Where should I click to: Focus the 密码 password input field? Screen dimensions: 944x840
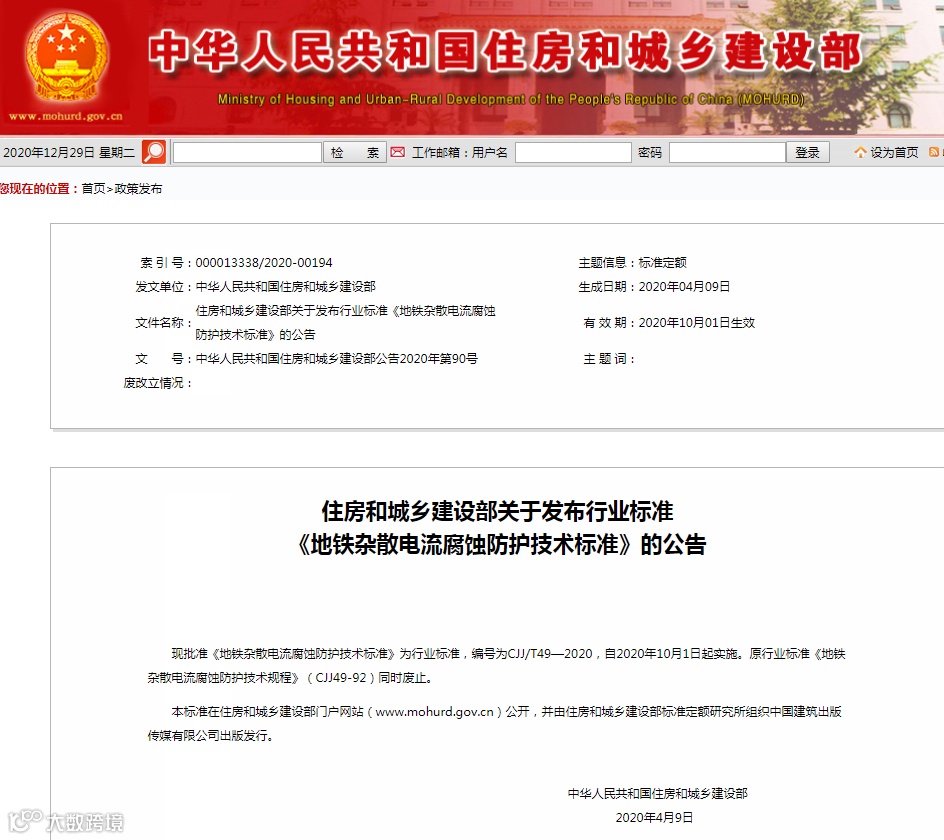click(727, 152)
